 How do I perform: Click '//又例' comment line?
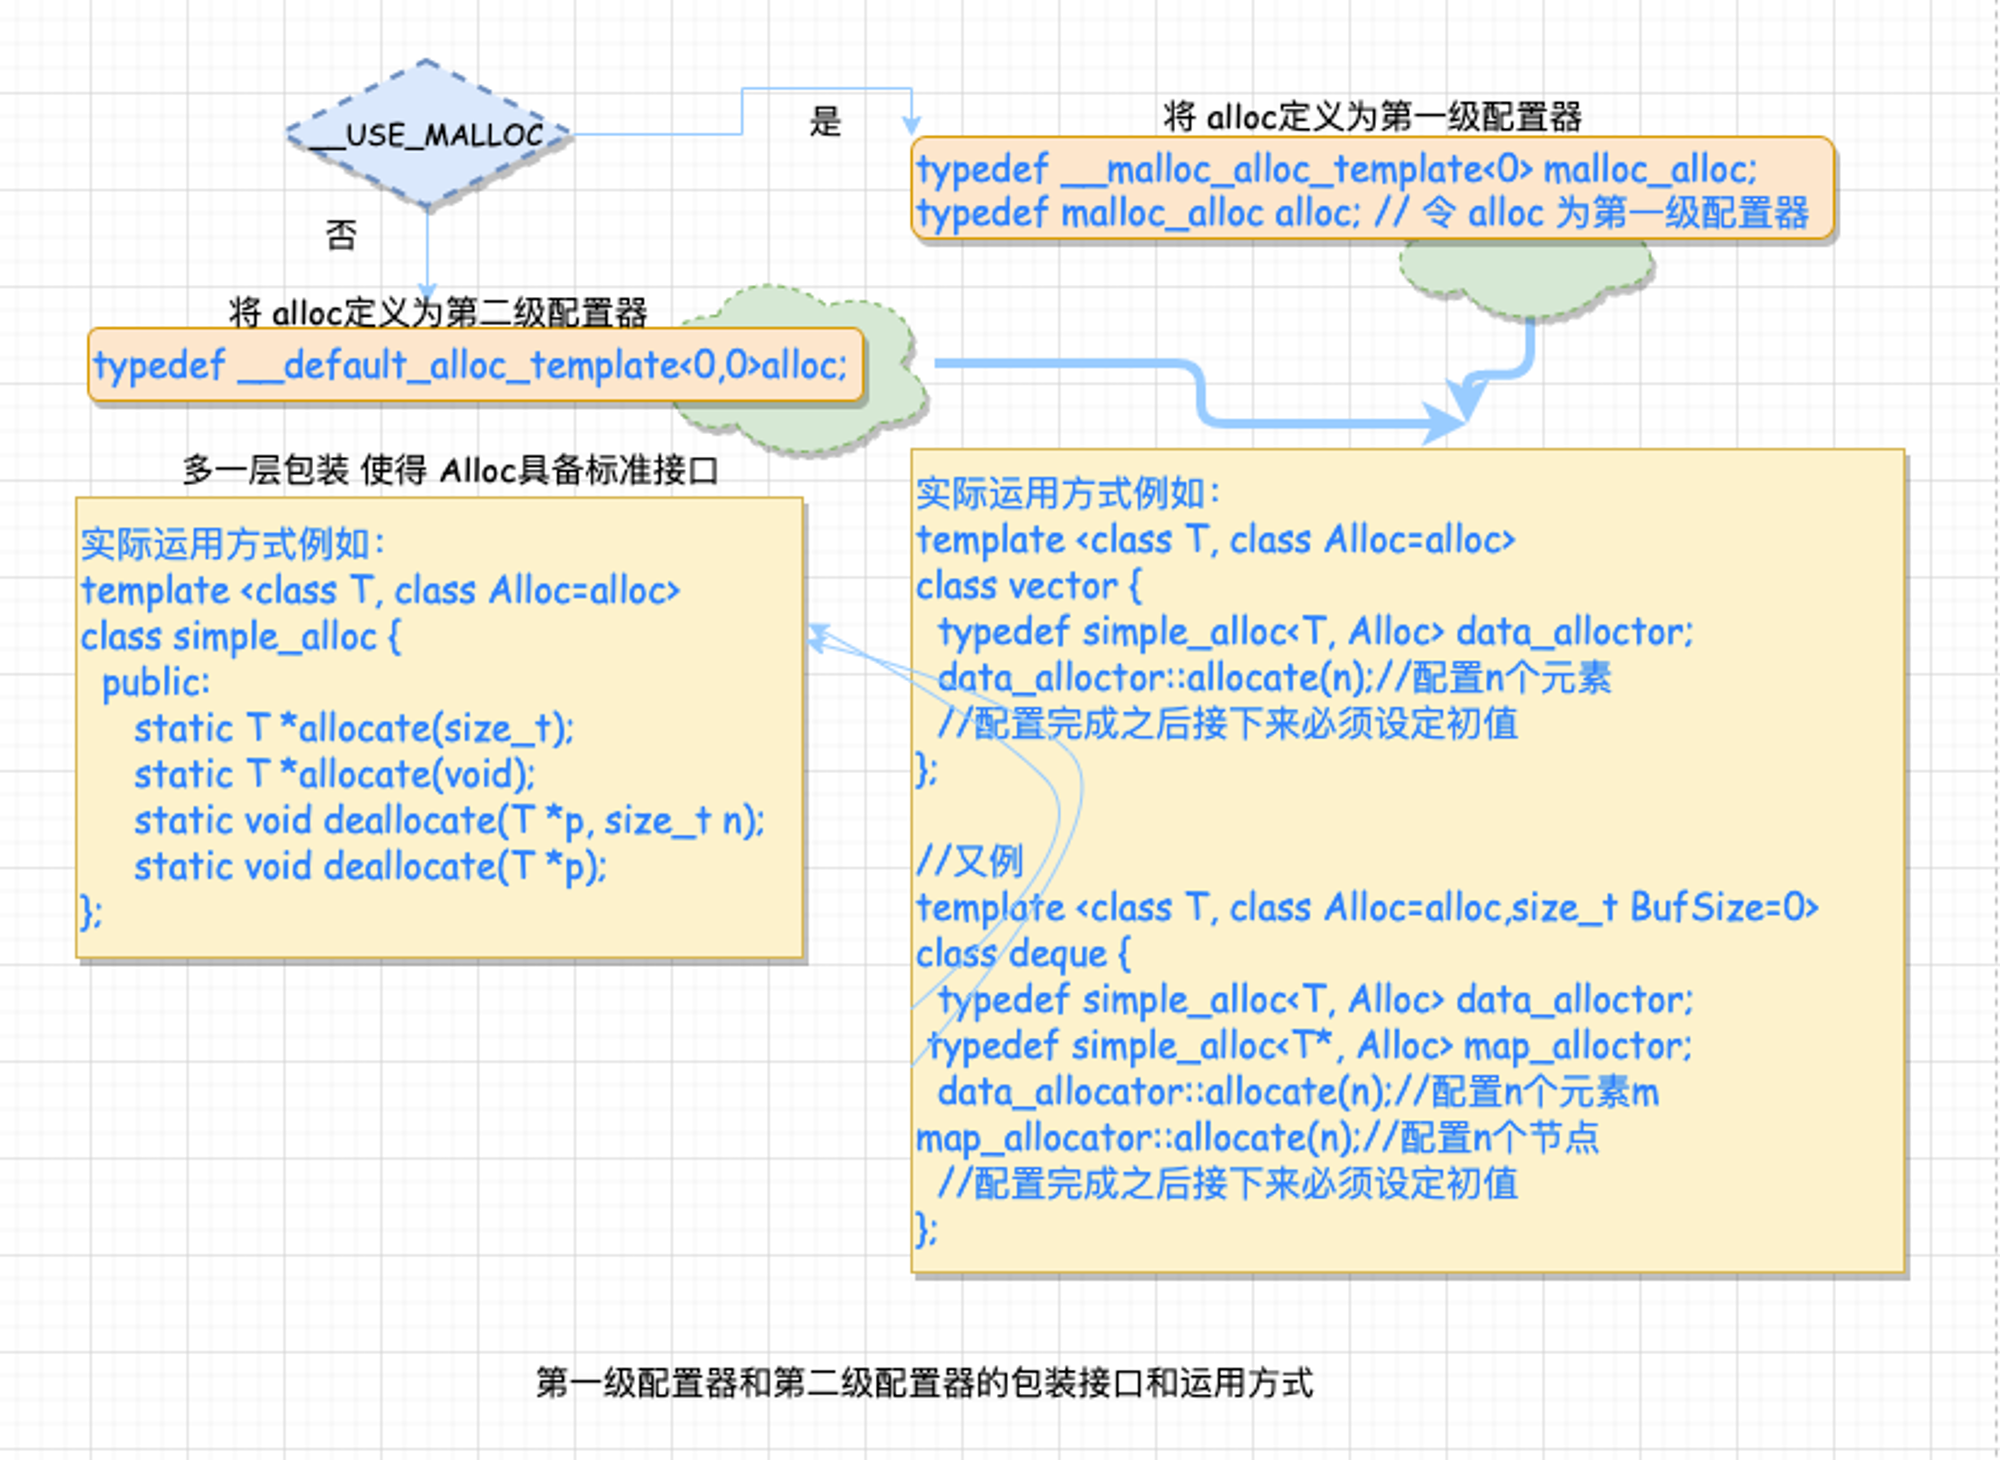[x=970, y=861]
